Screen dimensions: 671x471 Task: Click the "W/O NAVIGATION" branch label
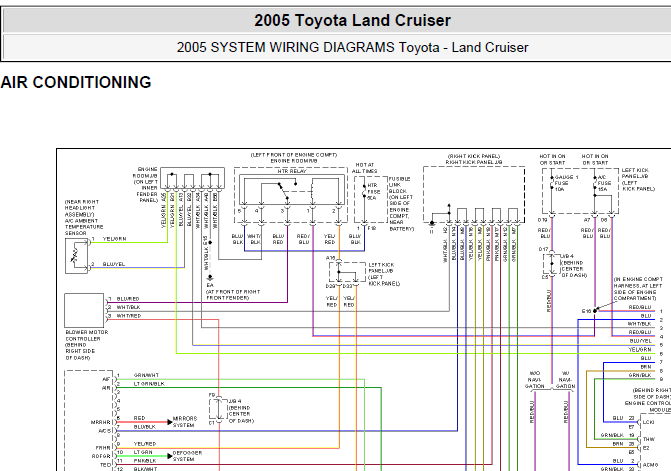pos(534,380)
